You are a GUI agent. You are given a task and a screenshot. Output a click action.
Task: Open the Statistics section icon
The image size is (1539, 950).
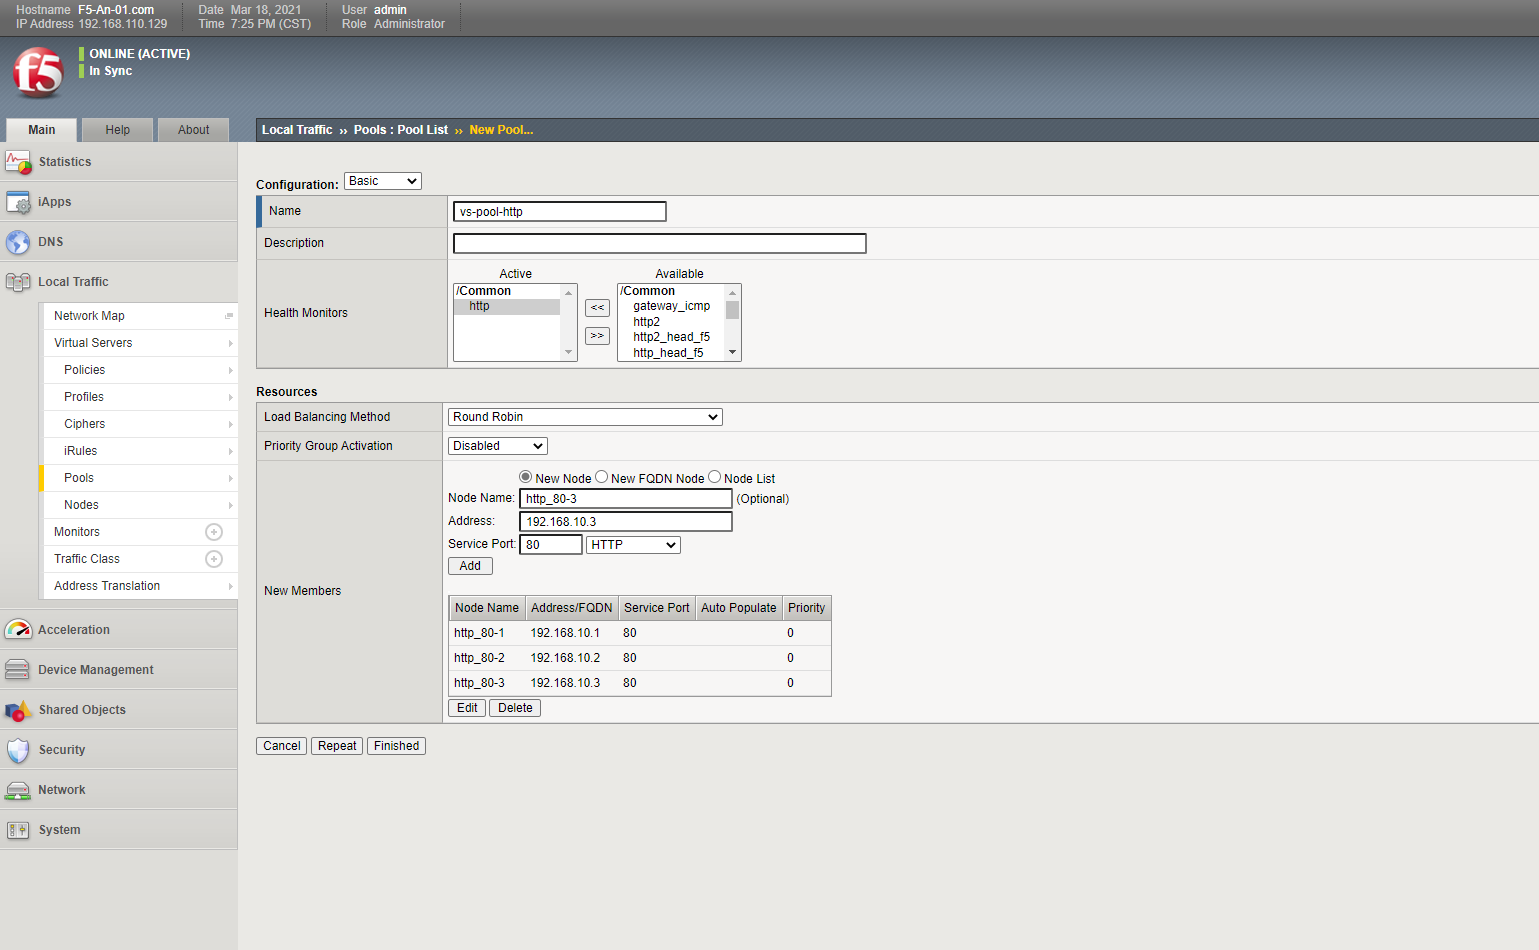pos(18,162)
